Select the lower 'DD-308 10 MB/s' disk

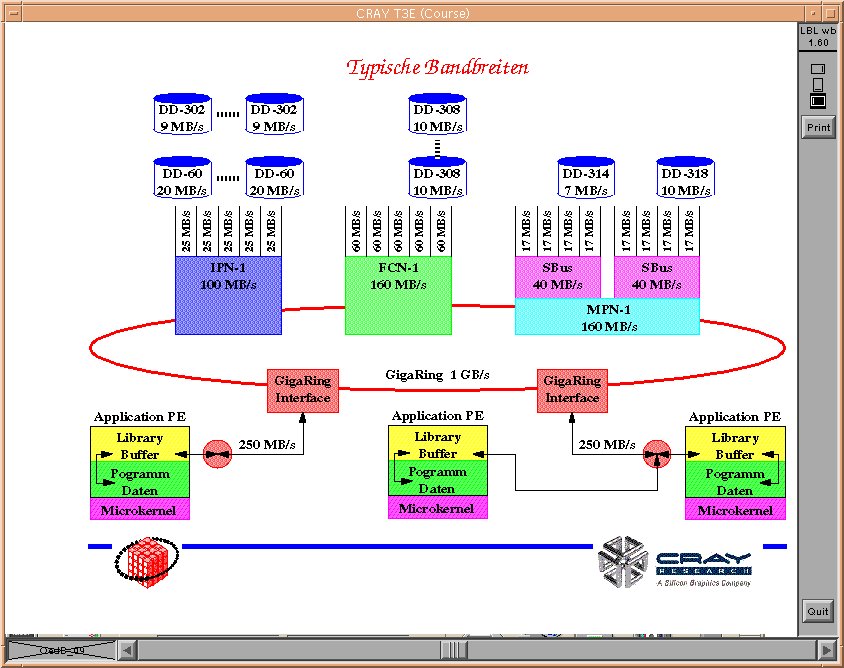coord(437,177)
